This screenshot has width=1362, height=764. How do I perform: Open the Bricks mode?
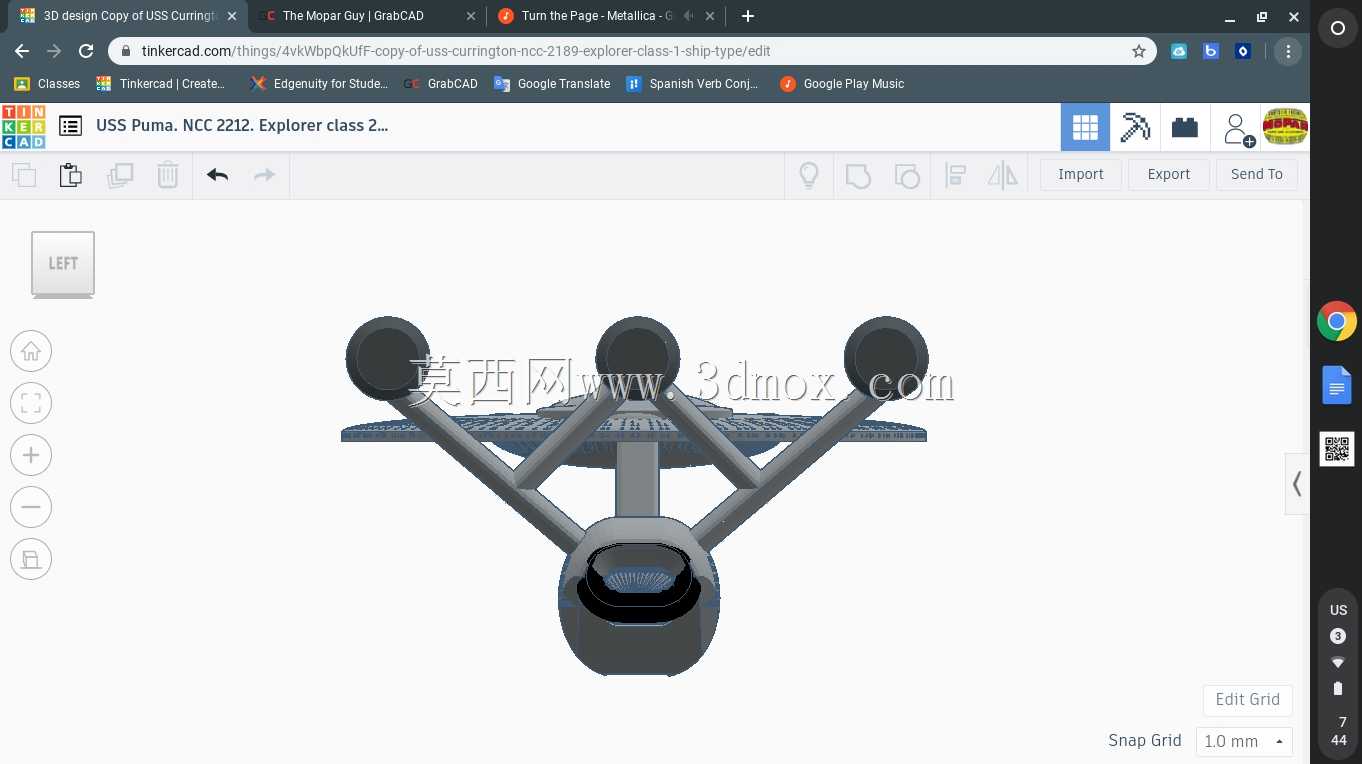(1185, 127)
